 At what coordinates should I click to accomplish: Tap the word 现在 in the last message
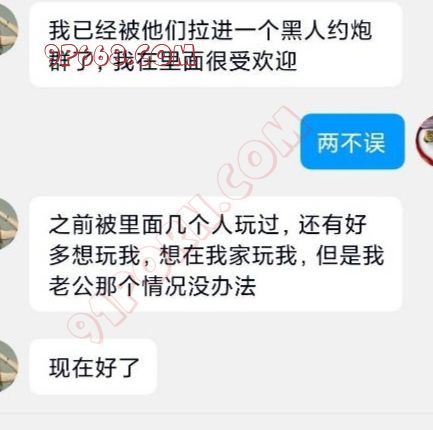click(71, 368)
